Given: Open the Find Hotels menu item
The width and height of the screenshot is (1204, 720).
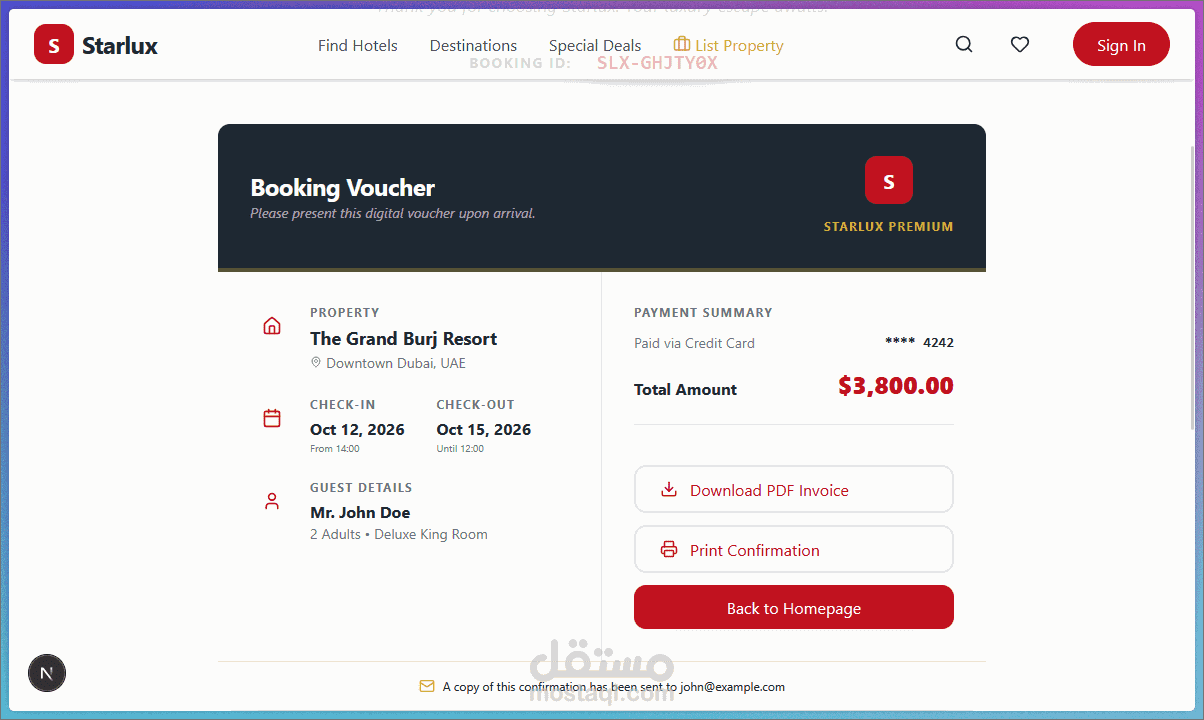Looking at the screenshot, I should (x=357, y=46).
